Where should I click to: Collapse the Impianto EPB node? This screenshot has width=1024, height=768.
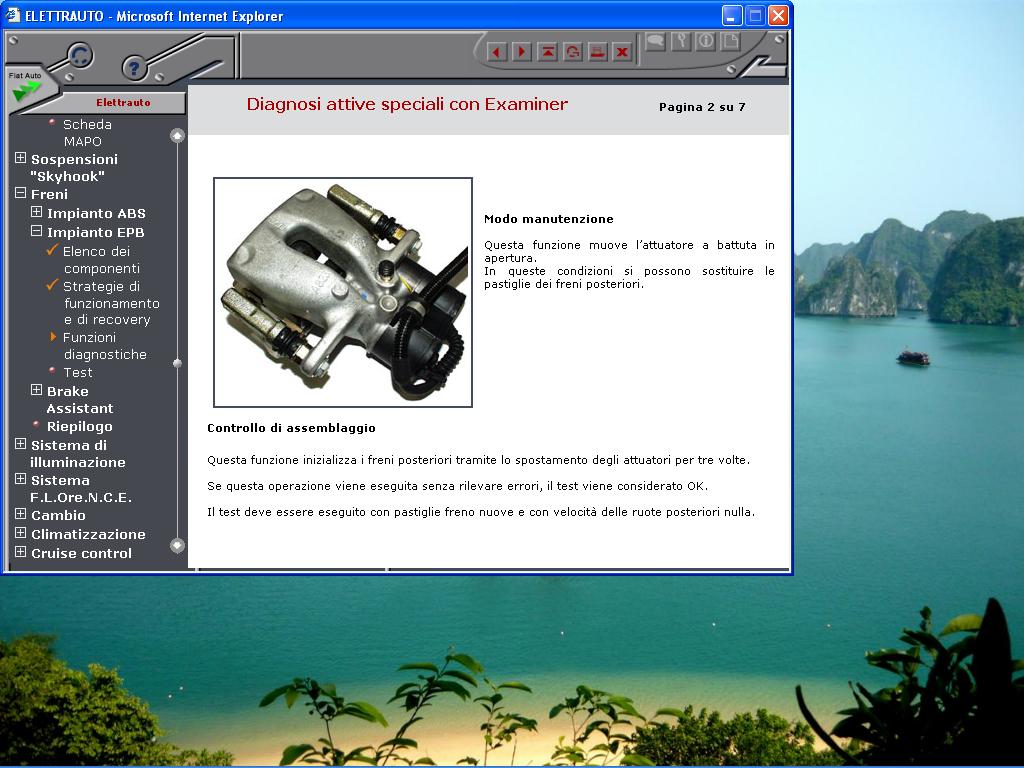click(x=37, y=231)
